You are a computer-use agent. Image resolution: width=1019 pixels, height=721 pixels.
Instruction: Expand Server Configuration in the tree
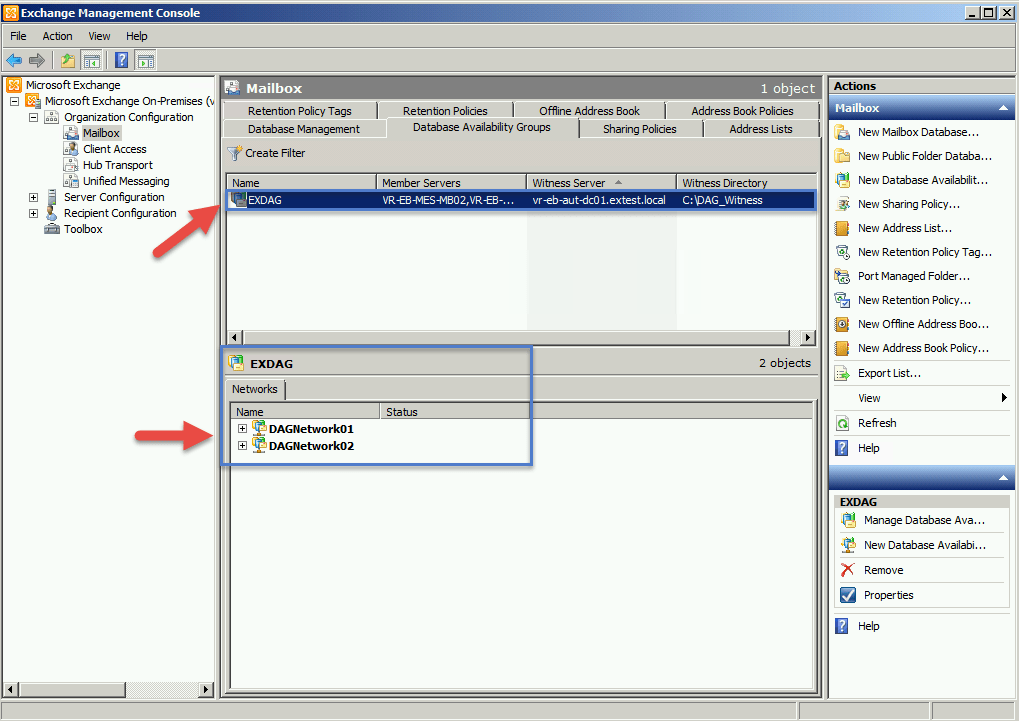[33, 197]
